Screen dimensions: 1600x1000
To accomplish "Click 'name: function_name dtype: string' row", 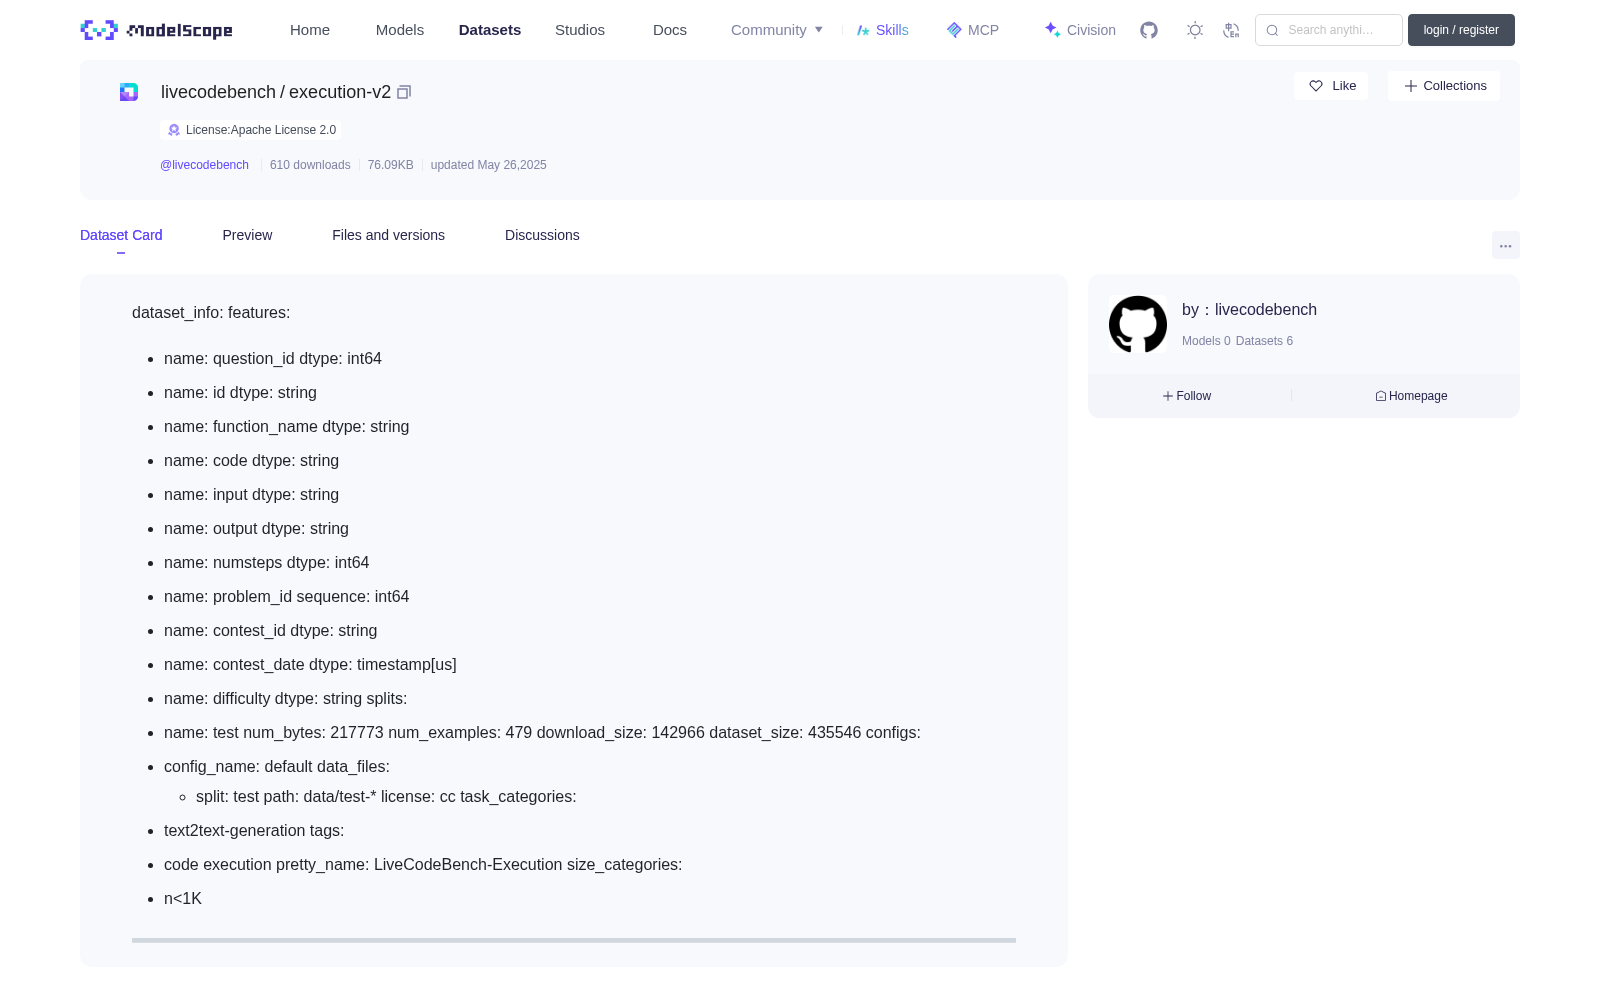I will point(286,427).
